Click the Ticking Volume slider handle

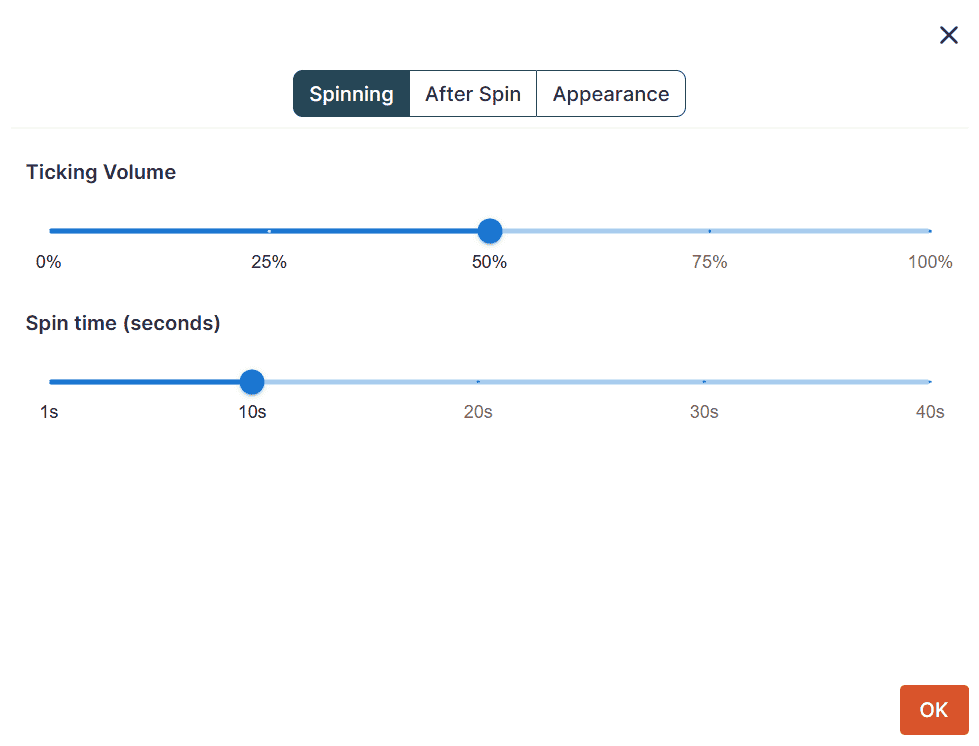pyautogui.click(x=489, y=231)
